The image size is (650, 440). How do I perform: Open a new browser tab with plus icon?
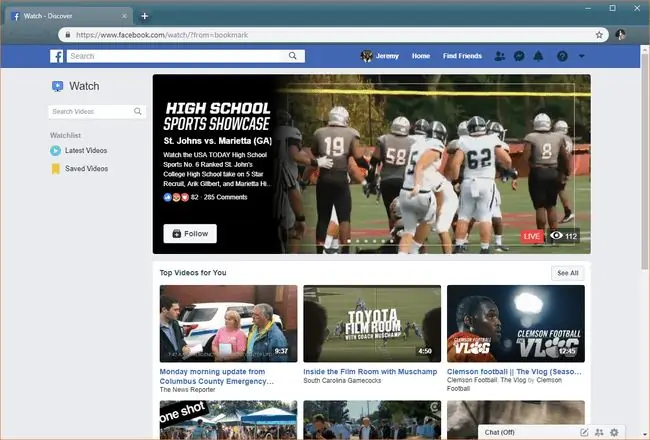[145, 16]
